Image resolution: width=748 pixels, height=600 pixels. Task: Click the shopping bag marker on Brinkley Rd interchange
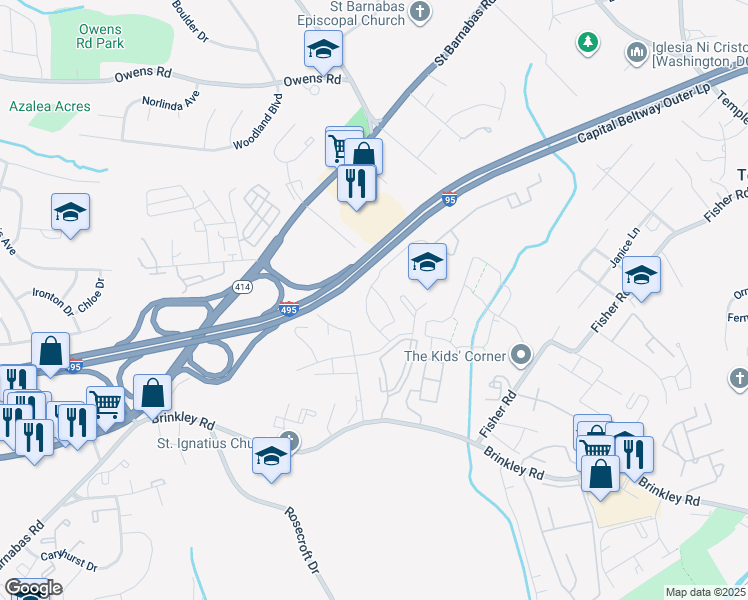(153, 393)
